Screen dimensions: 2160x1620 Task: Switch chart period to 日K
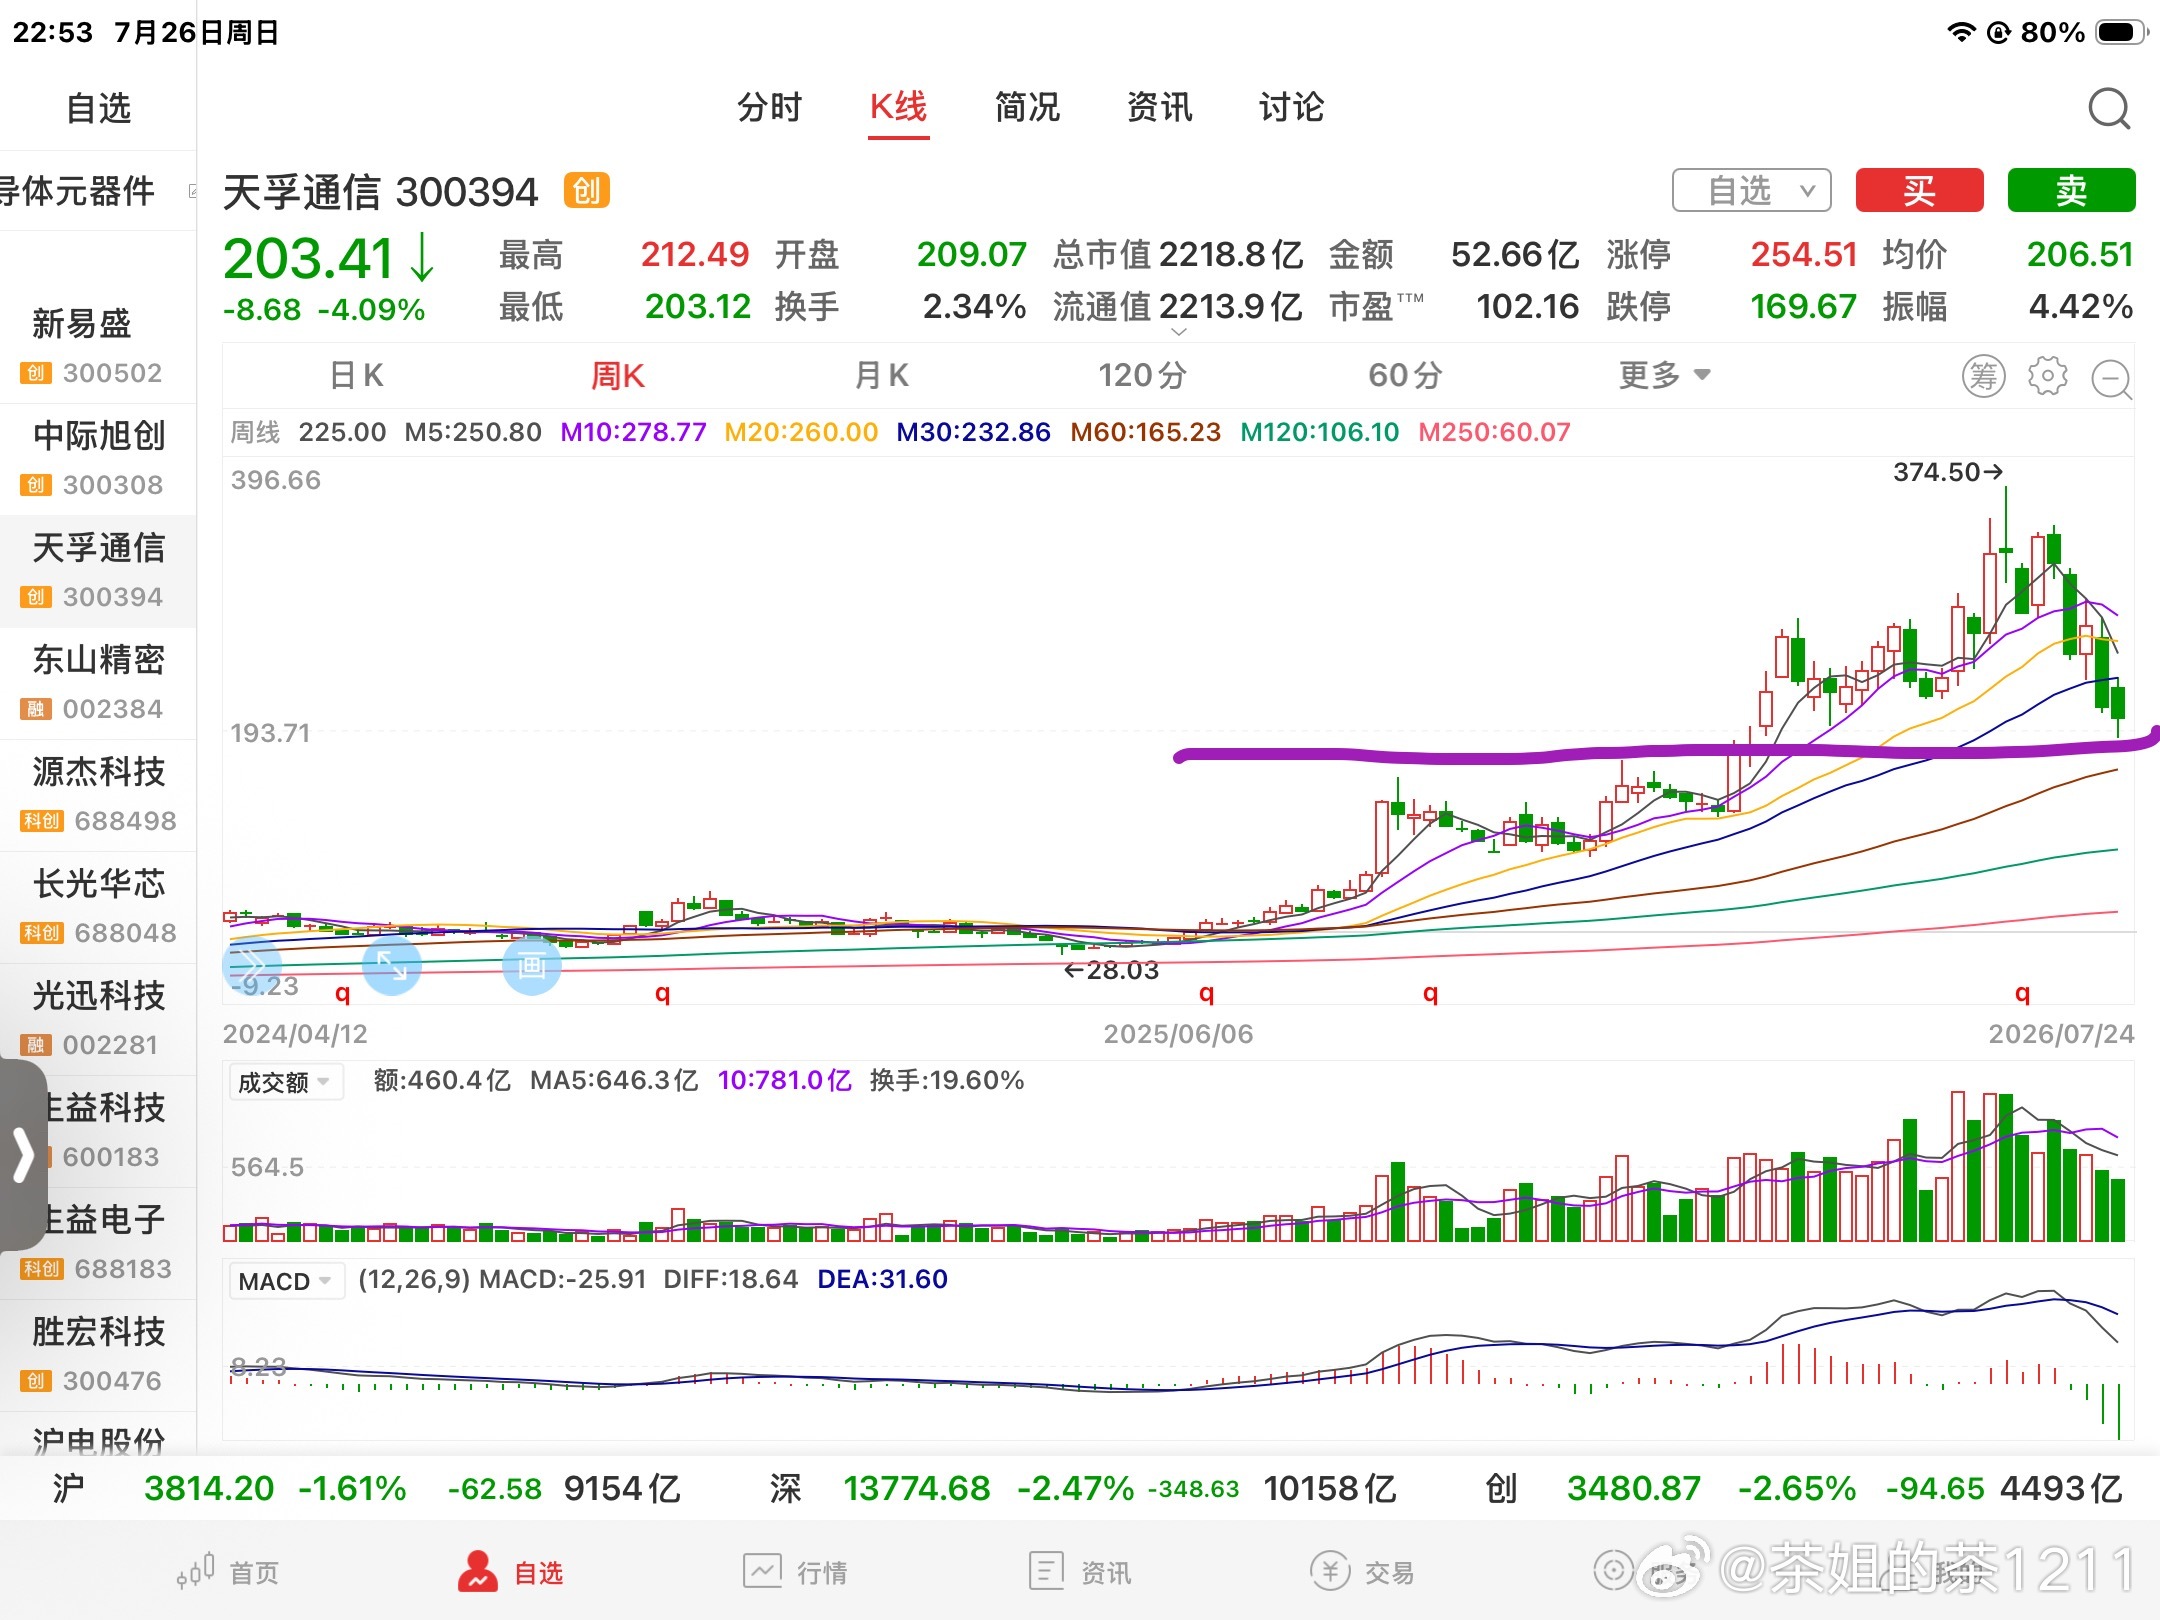tap(357, 375)
